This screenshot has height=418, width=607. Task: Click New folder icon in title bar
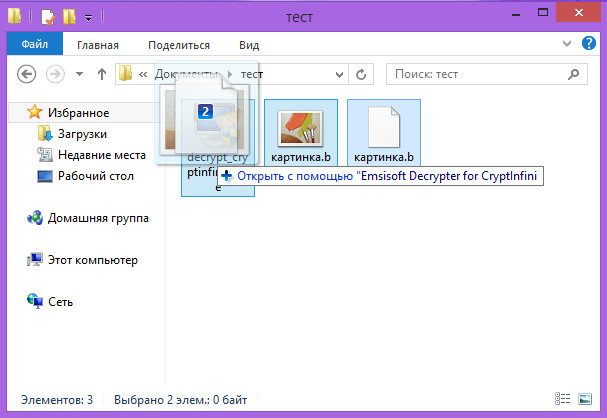point(68,17)
